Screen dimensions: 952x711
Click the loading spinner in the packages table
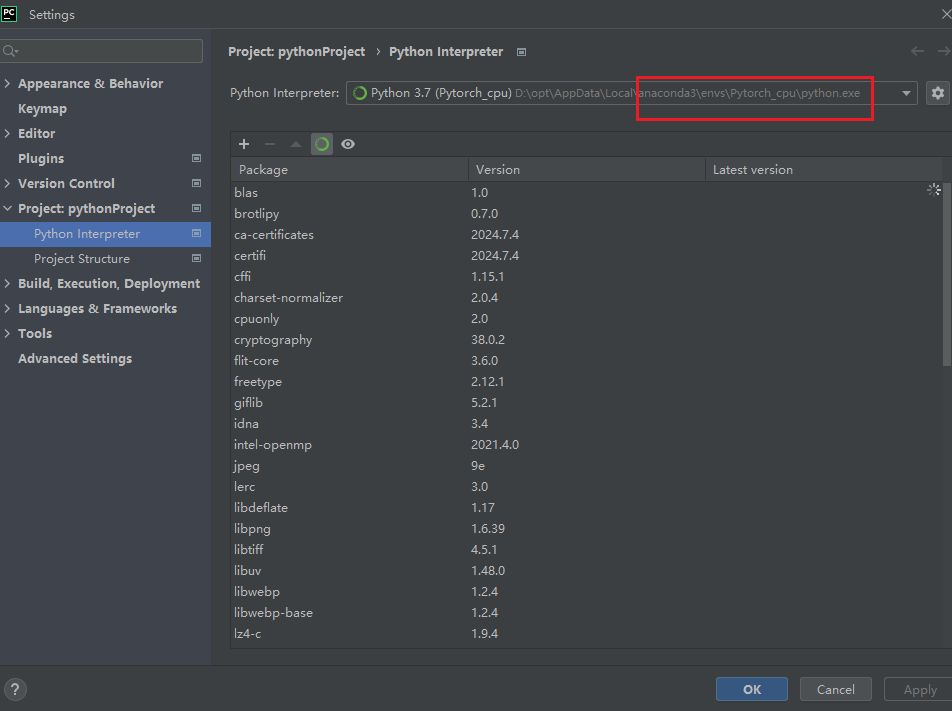(934, 190)
